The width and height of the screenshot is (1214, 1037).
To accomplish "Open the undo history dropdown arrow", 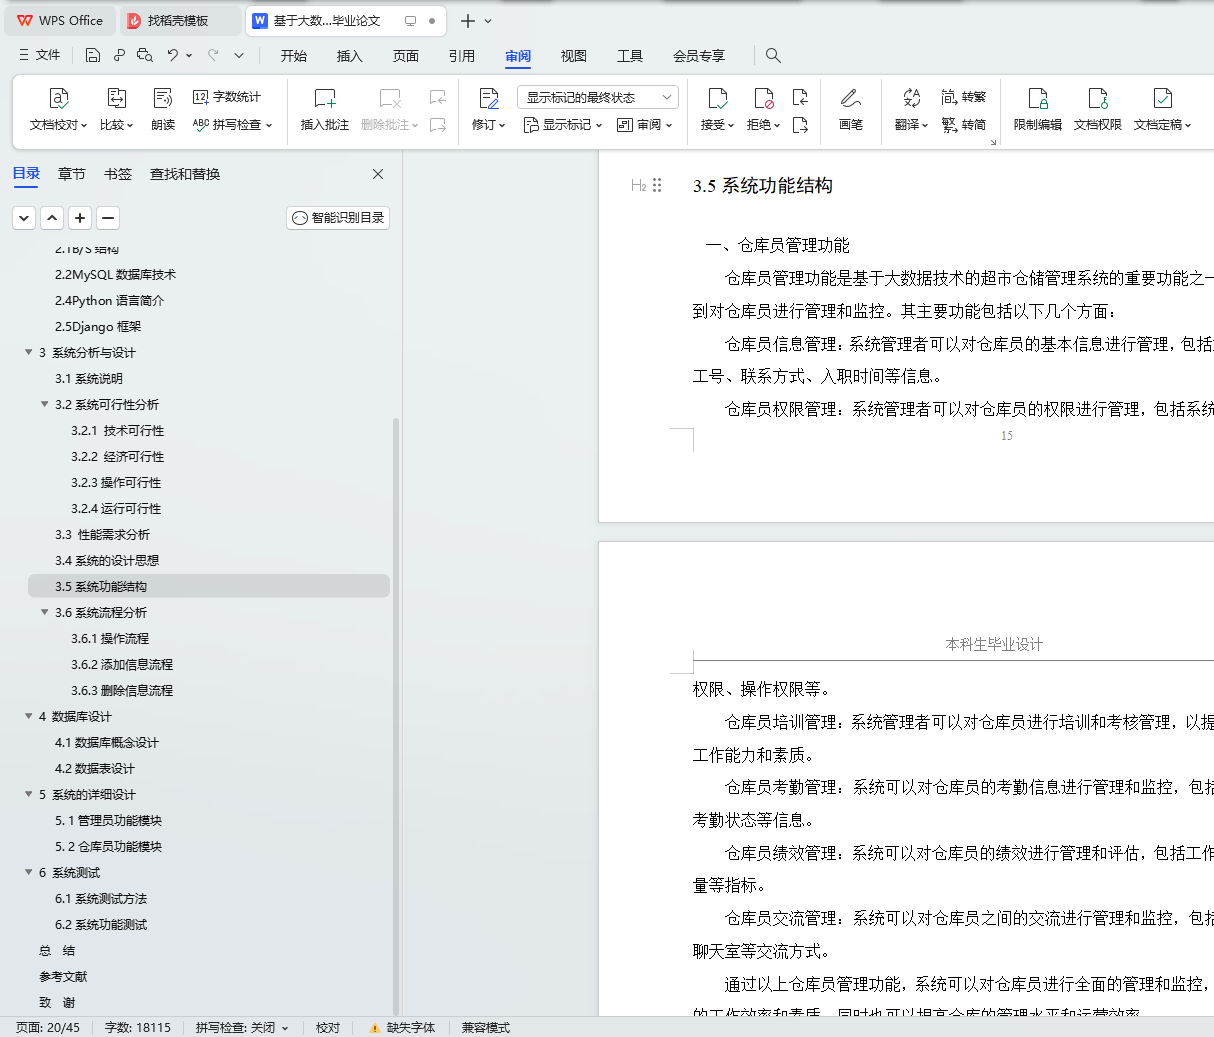I will [189, 55].
